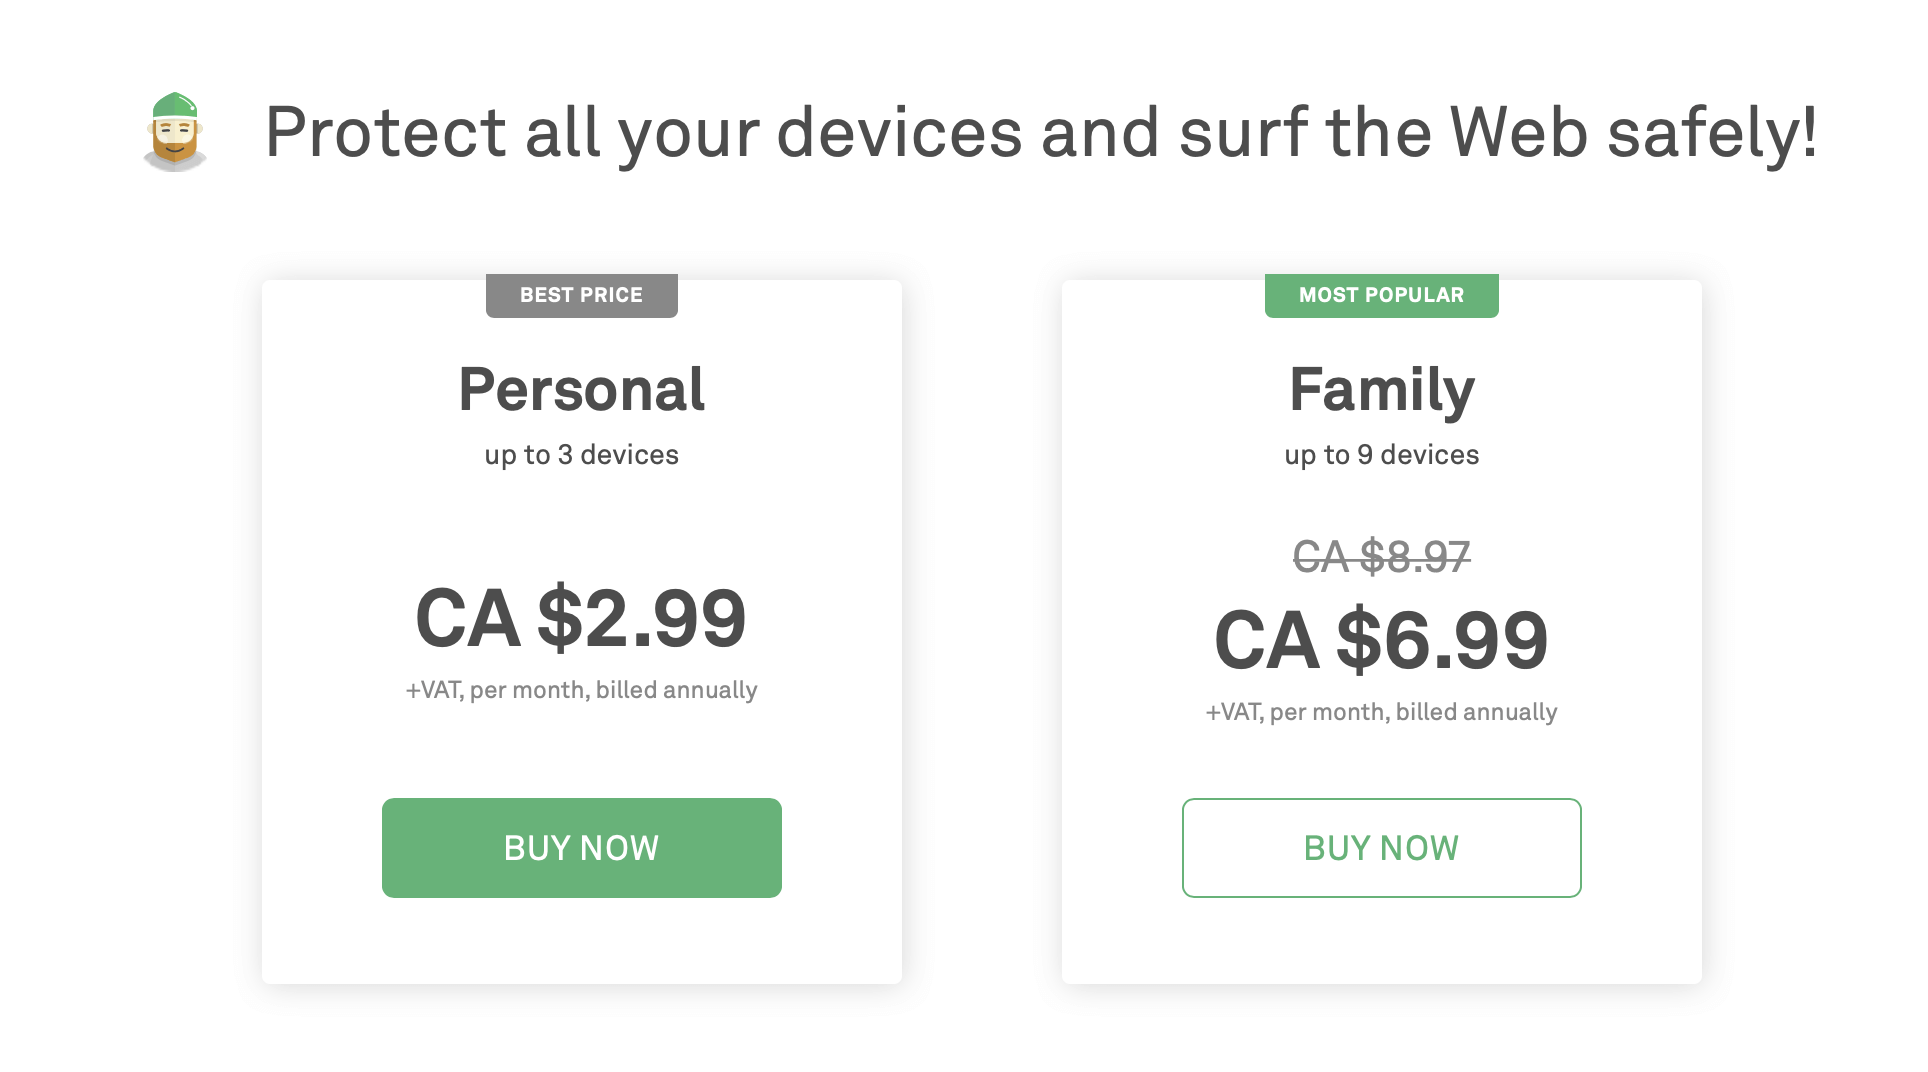Click the word "your" in the headline

(x=688, y=135)
